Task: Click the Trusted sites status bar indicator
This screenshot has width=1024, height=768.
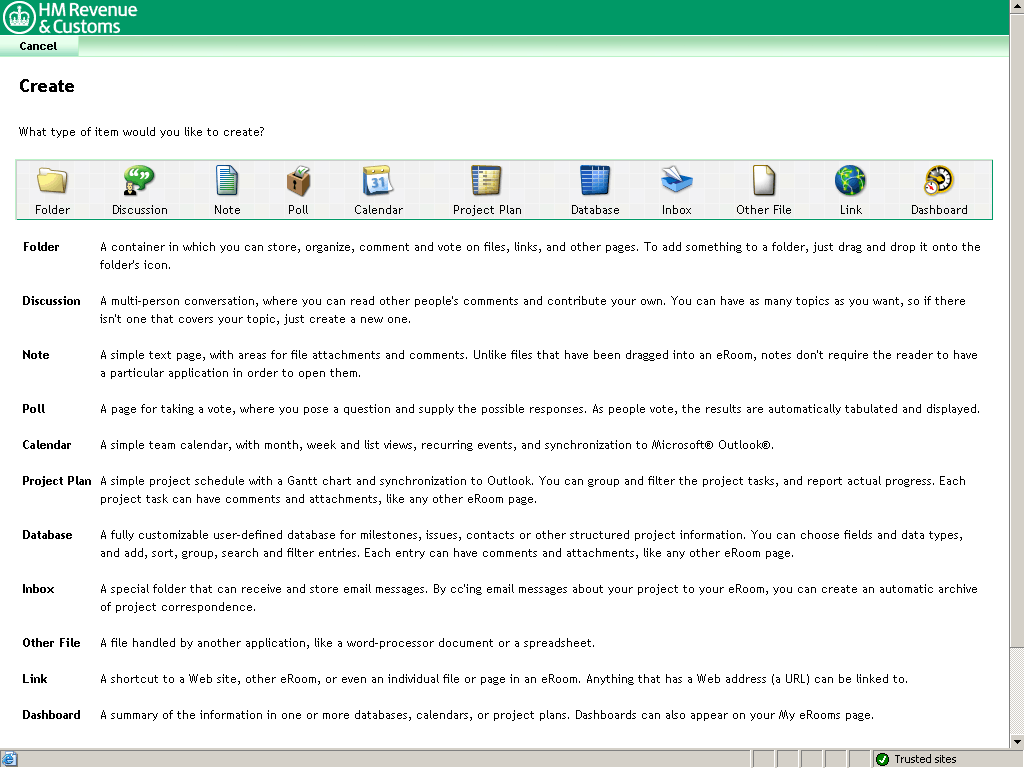Action: tap(916, 759)
